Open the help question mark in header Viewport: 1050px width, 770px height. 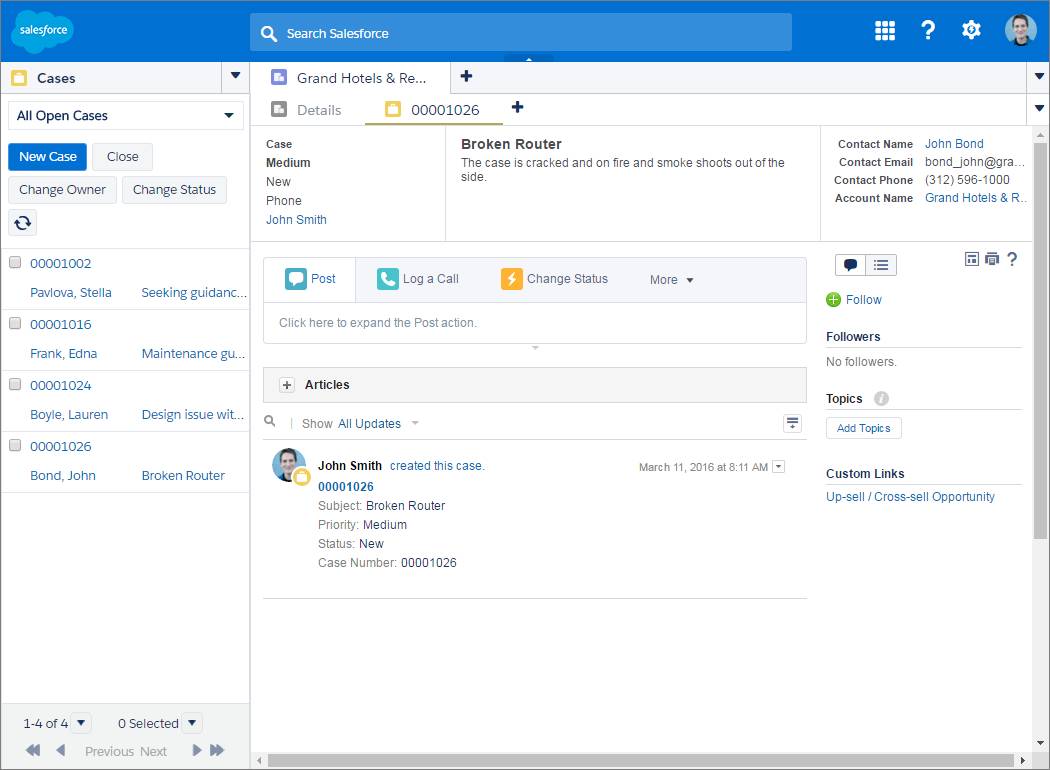pyautogui.click(x=927, y=30)
